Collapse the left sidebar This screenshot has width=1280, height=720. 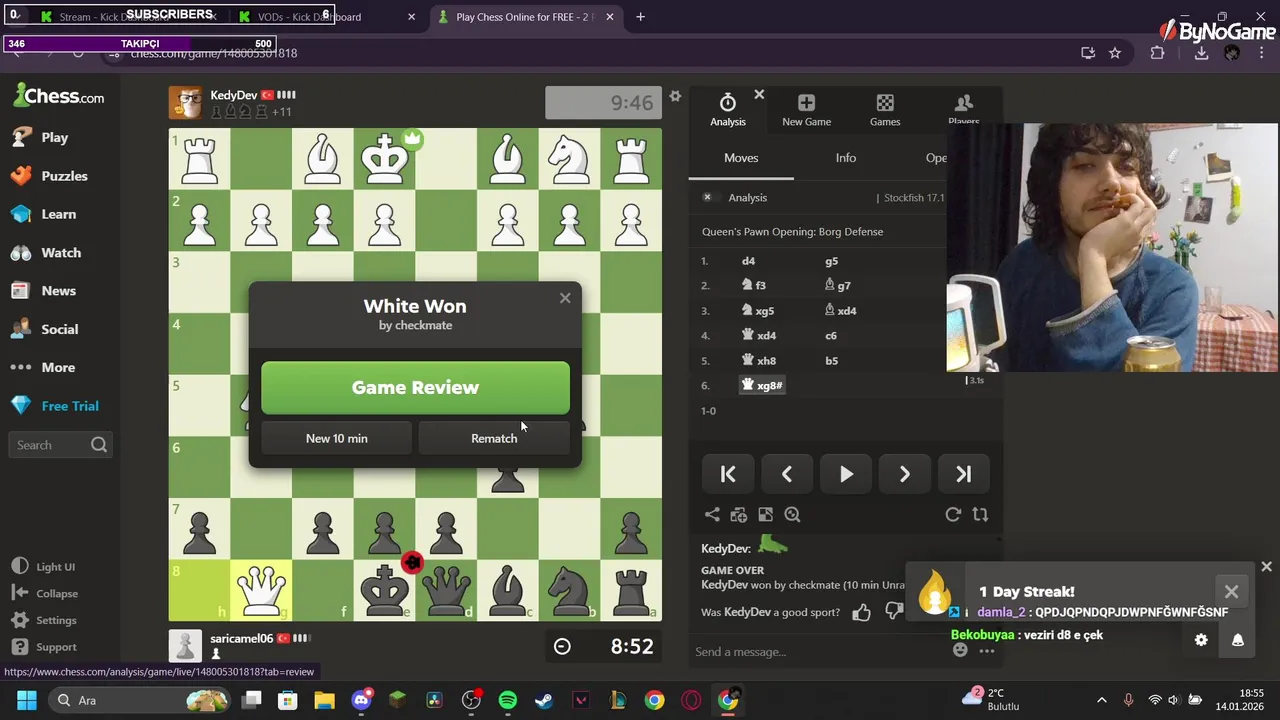coord(44,593)
